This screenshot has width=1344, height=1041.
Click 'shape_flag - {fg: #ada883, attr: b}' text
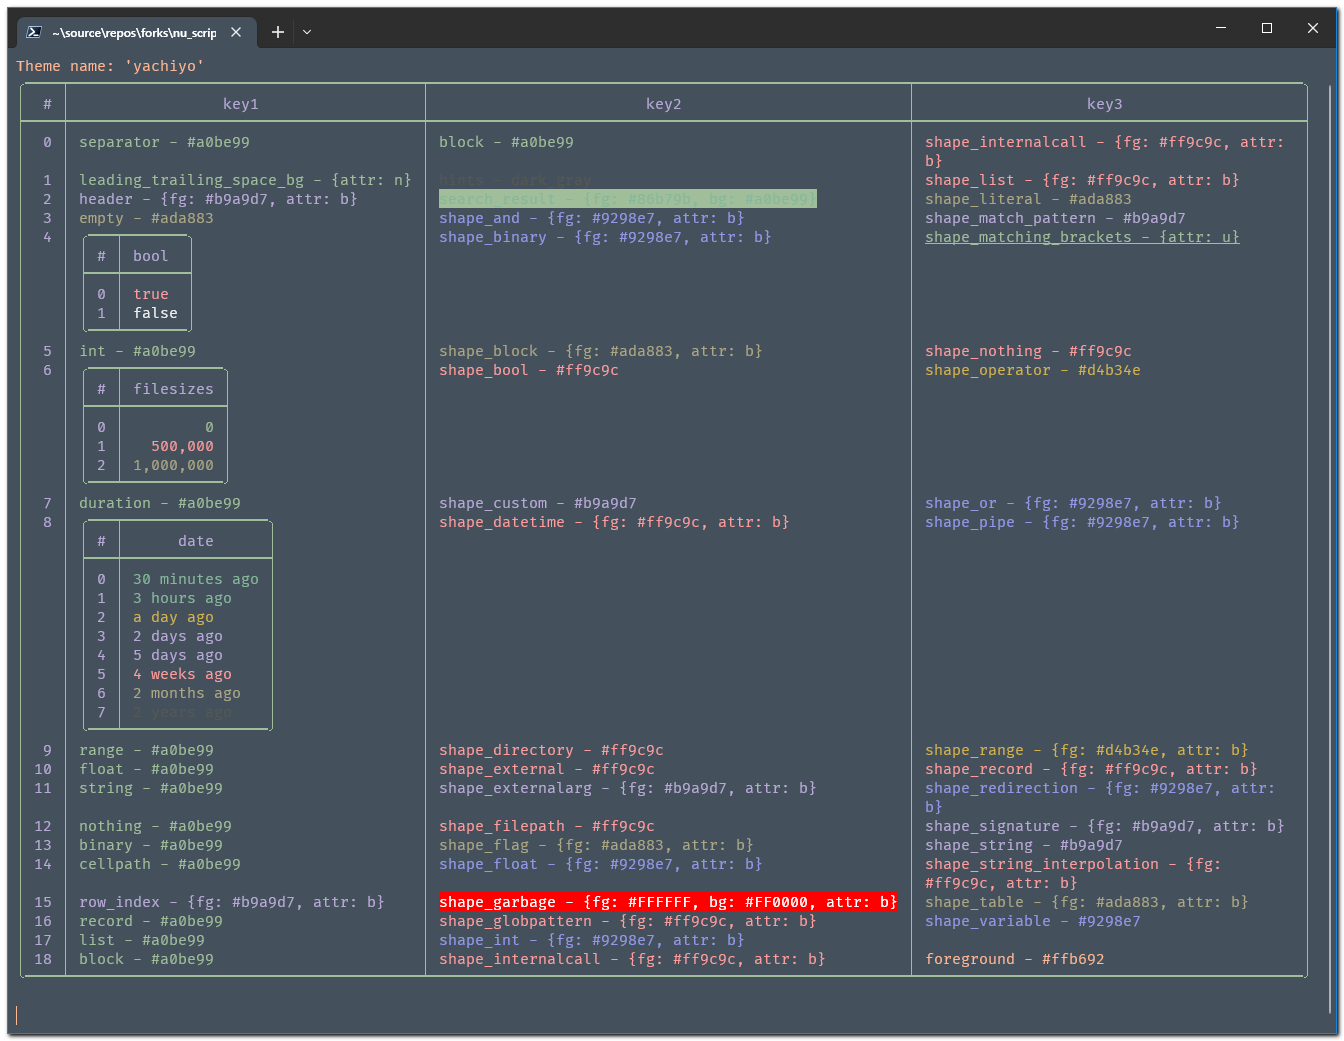pyautogui.click(x=596, y=845)
